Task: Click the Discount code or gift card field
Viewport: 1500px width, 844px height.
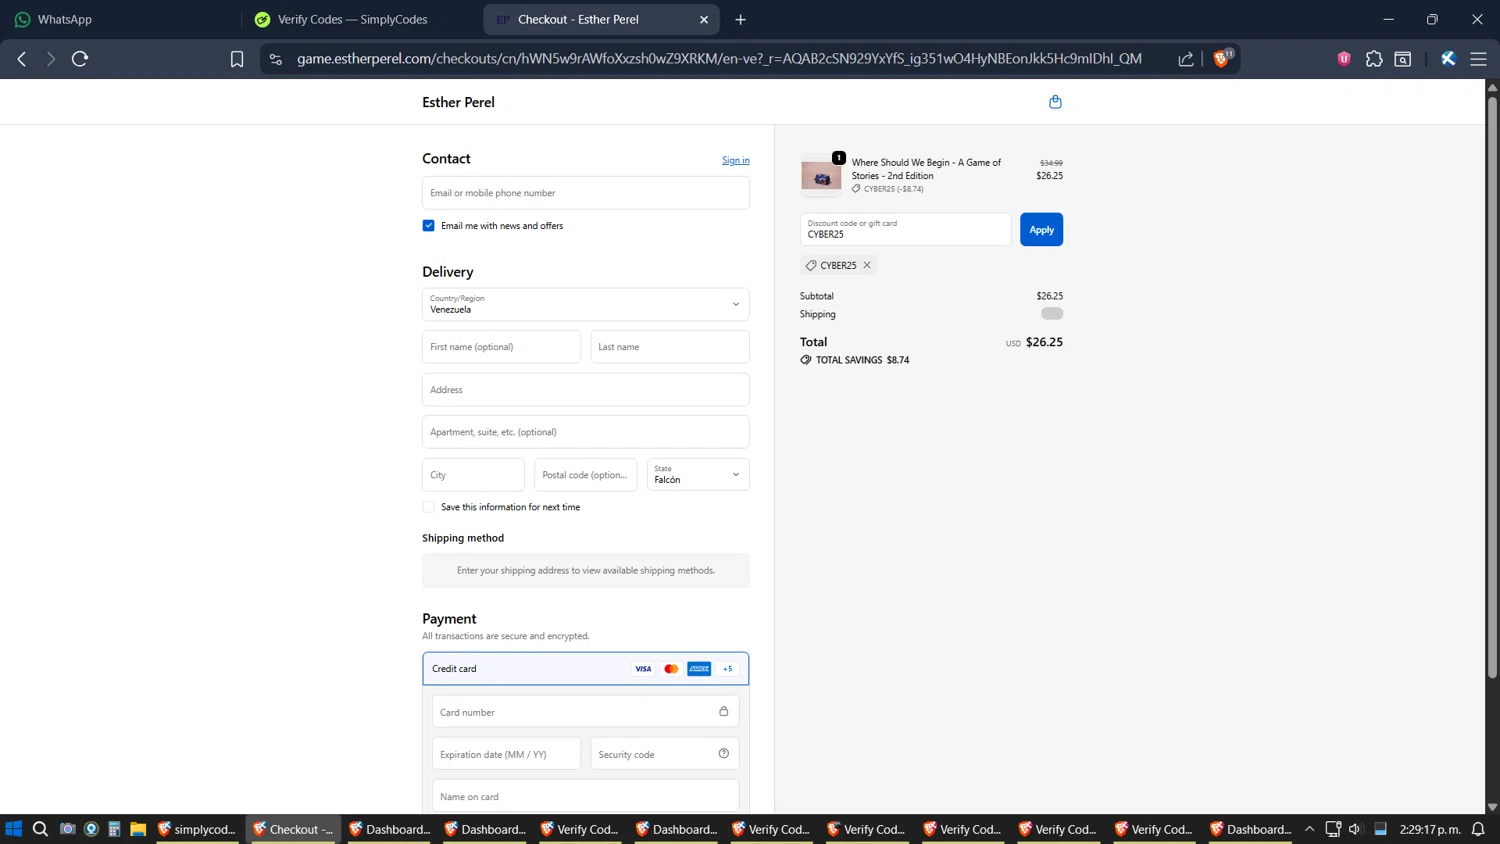Action: click(x=906, y=230)
